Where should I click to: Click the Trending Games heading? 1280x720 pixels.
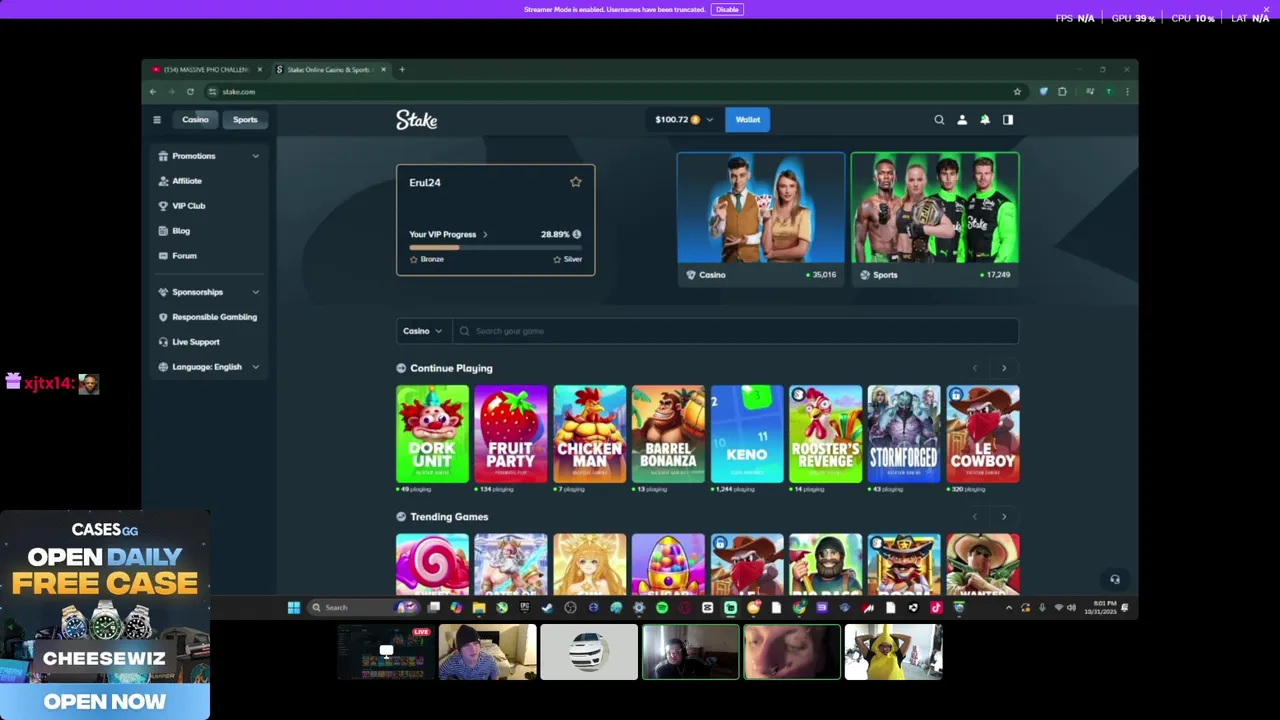pos(449,517)
